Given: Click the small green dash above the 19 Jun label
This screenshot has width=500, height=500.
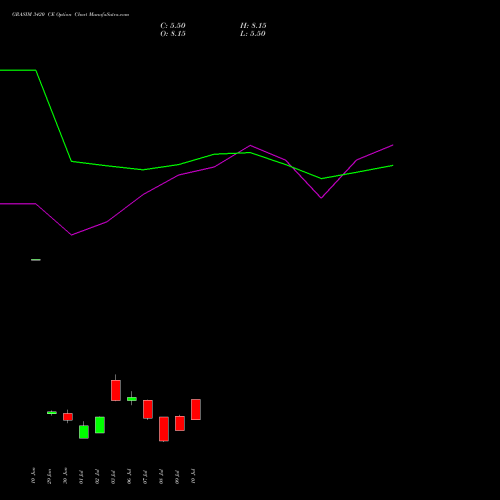Looking at the screenshot, I should tap(36, 260).
